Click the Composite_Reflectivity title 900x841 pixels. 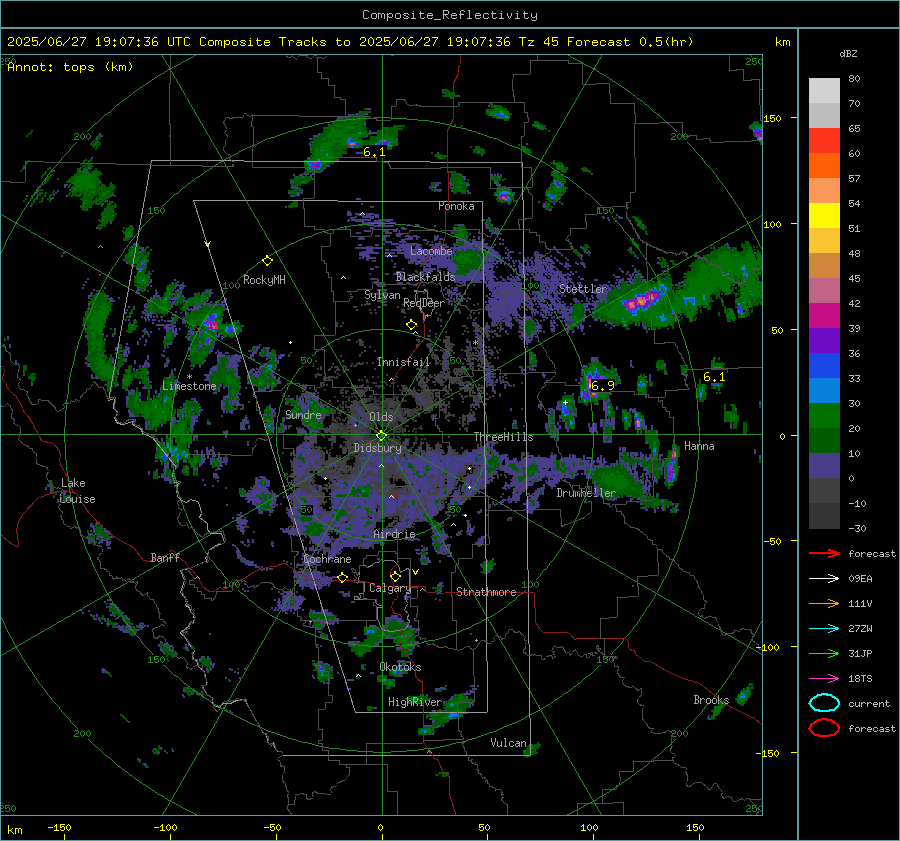click(x=450, y=15)
